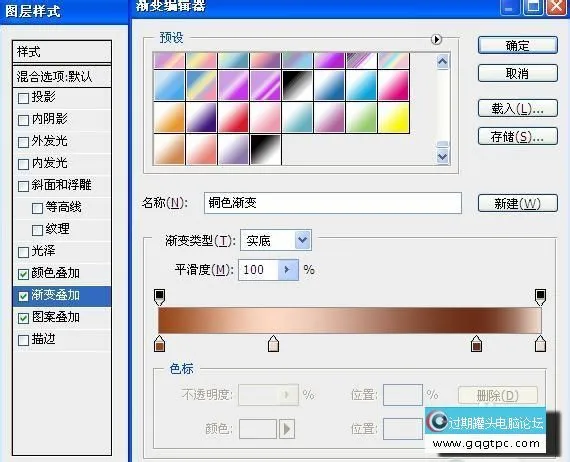Enable the 斜面和浮雕 bevel checkbox
Image resolution: width=570 pixels, height=462 pixels.
pos(23,186)
